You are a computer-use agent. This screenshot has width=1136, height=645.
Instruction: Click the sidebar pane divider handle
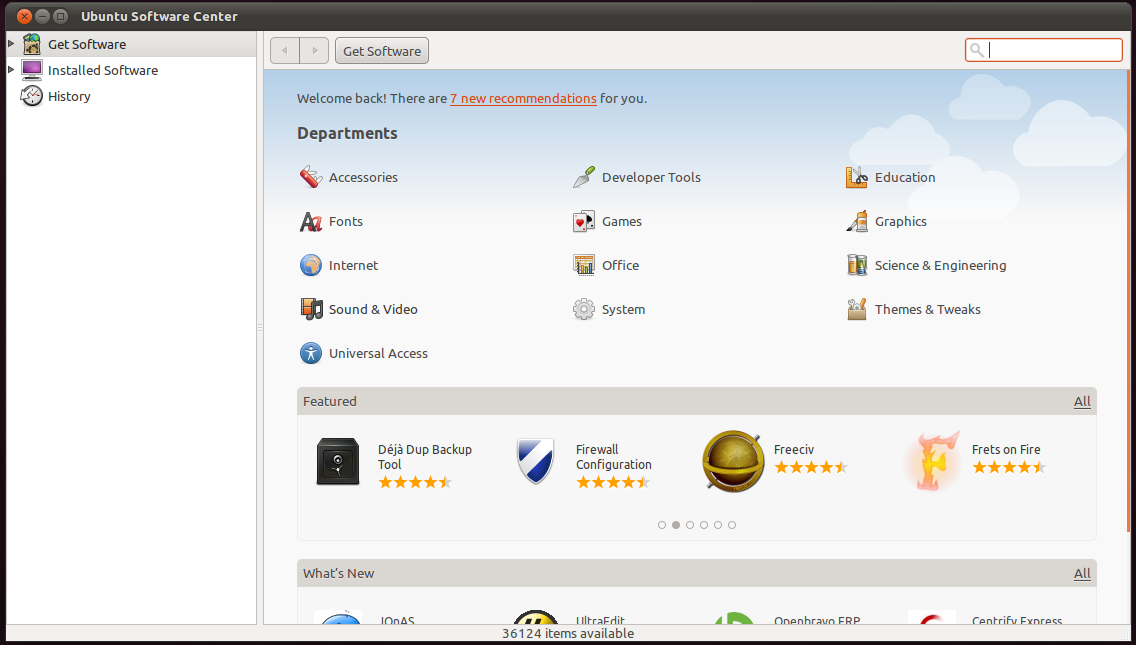point(260,328)
